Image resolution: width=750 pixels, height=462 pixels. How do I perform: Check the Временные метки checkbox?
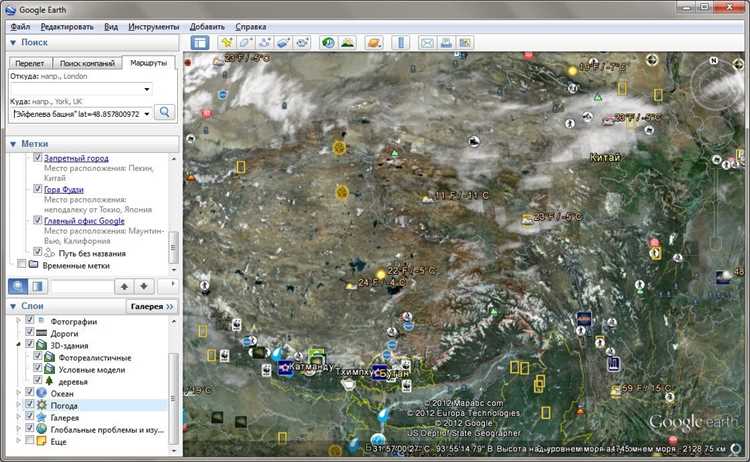click(22, 264)
